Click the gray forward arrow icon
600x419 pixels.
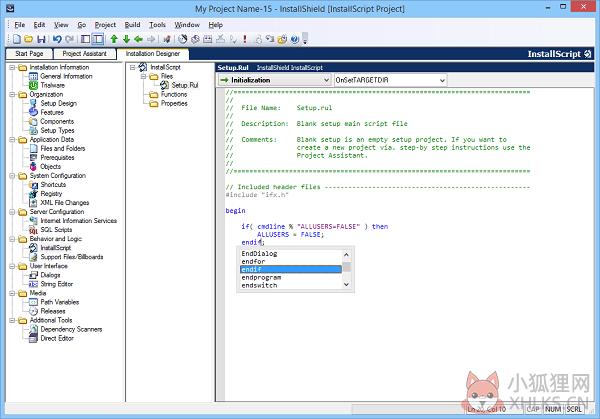coord(151,39)
